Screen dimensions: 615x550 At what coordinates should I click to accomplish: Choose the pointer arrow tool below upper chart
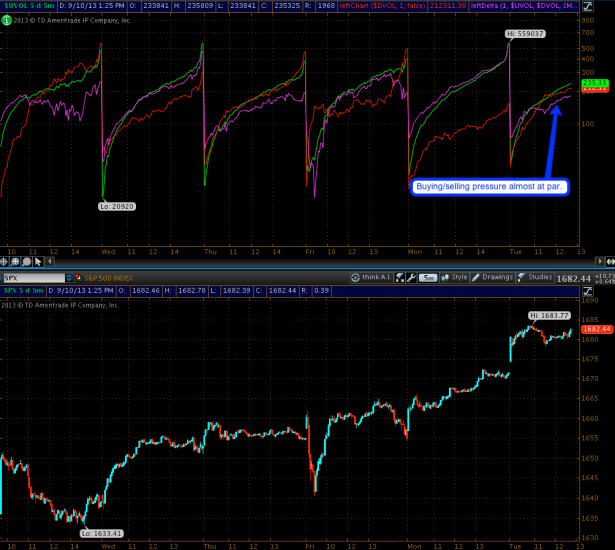click(x=38, y=262)
